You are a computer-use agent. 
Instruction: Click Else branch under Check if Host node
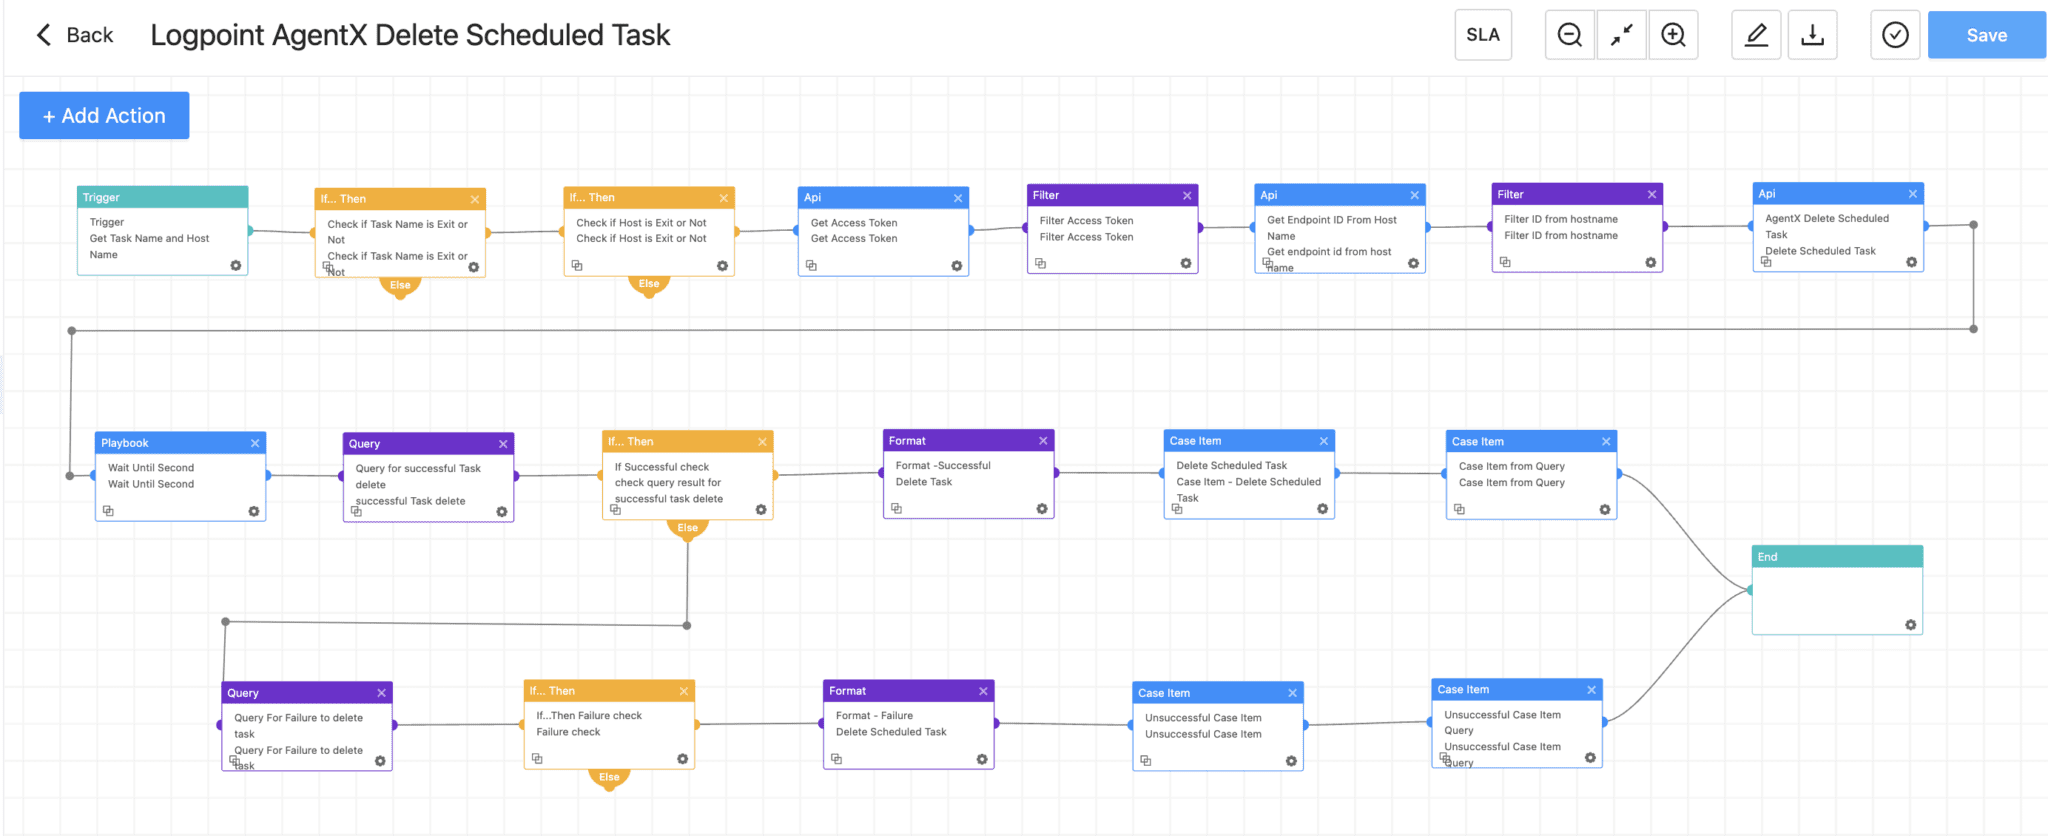[x=649, y=284]
